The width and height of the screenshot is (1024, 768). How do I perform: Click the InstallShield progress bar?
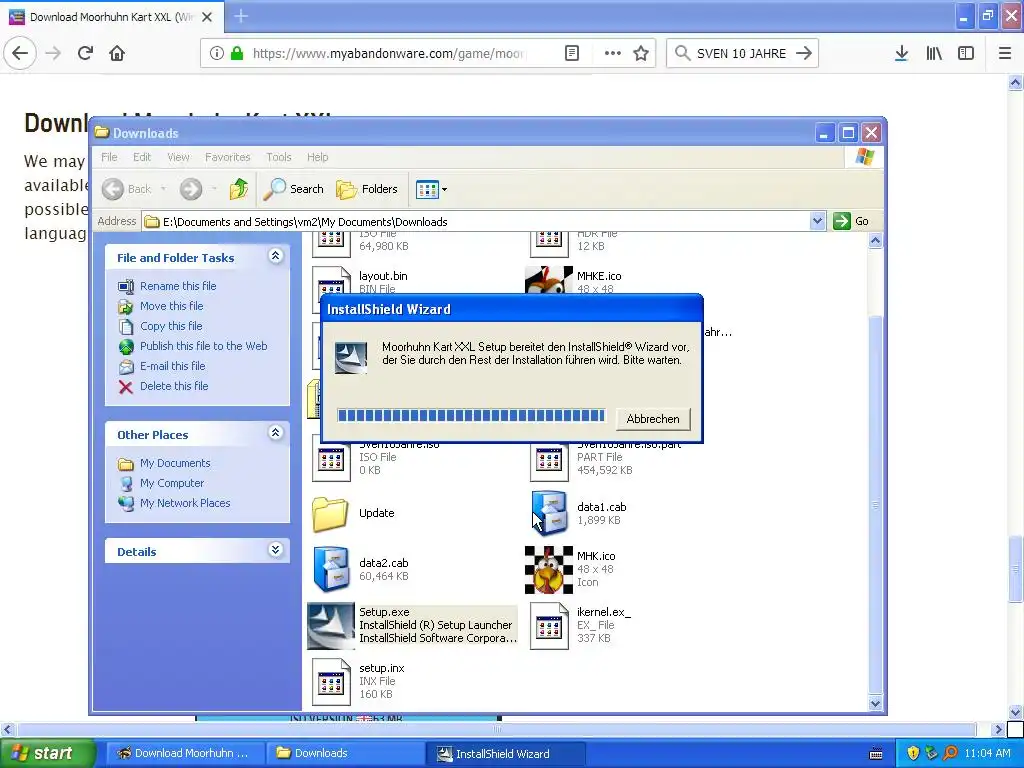471,415
